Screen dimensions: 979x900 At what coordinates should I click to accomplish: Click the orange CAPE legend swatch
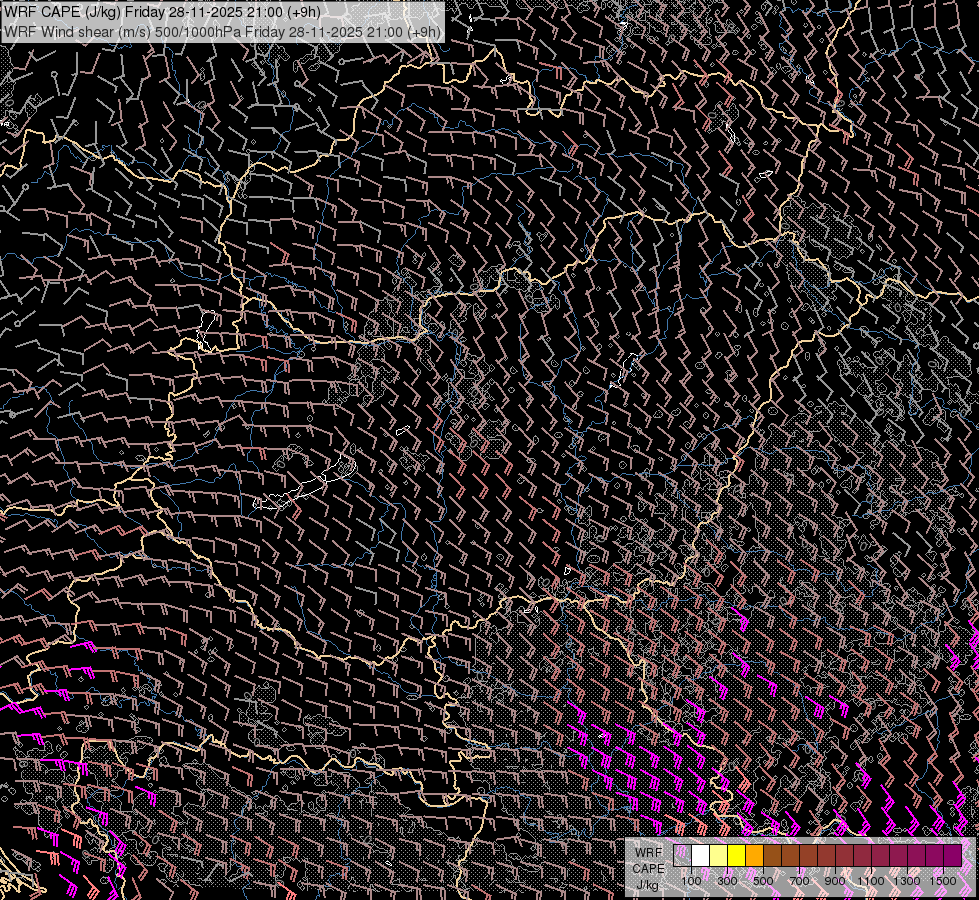click(754, 856)
